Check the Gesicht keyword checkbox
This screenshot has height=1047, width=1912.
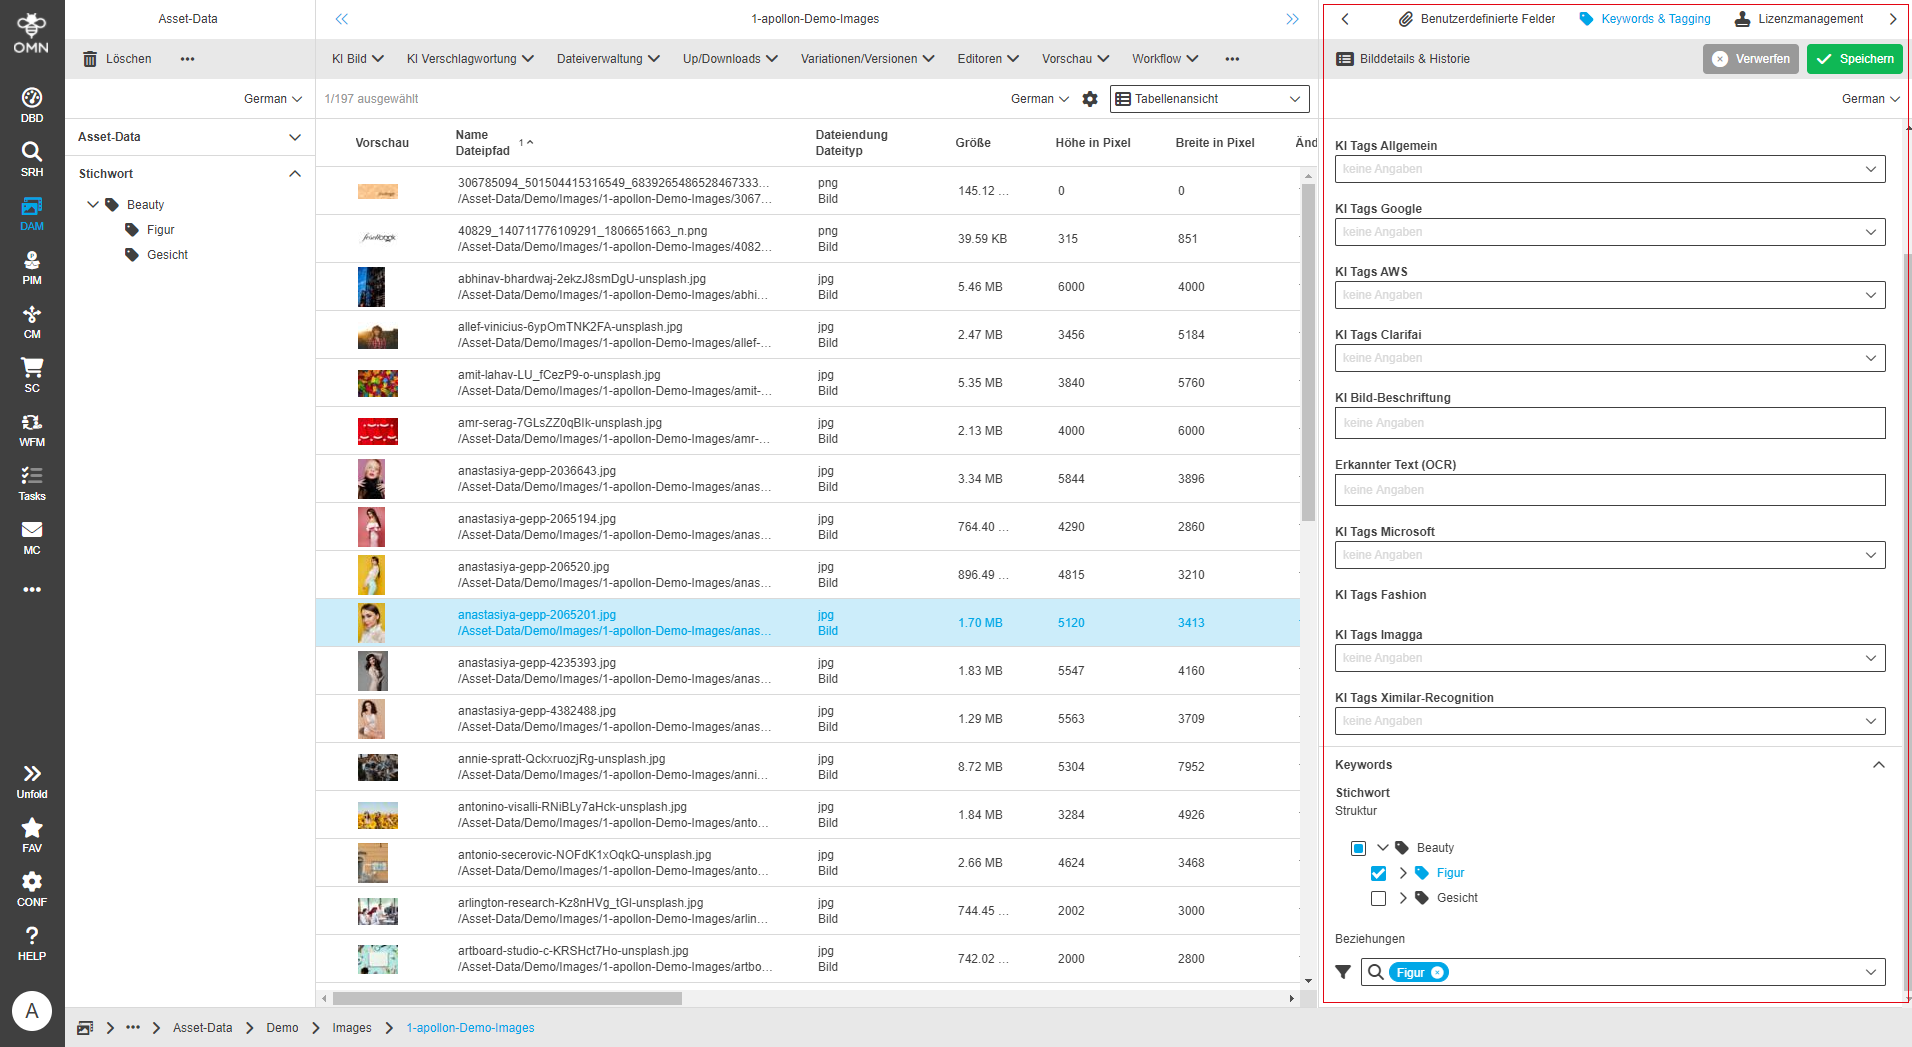pyautogui.click(x=1378, y=898)
